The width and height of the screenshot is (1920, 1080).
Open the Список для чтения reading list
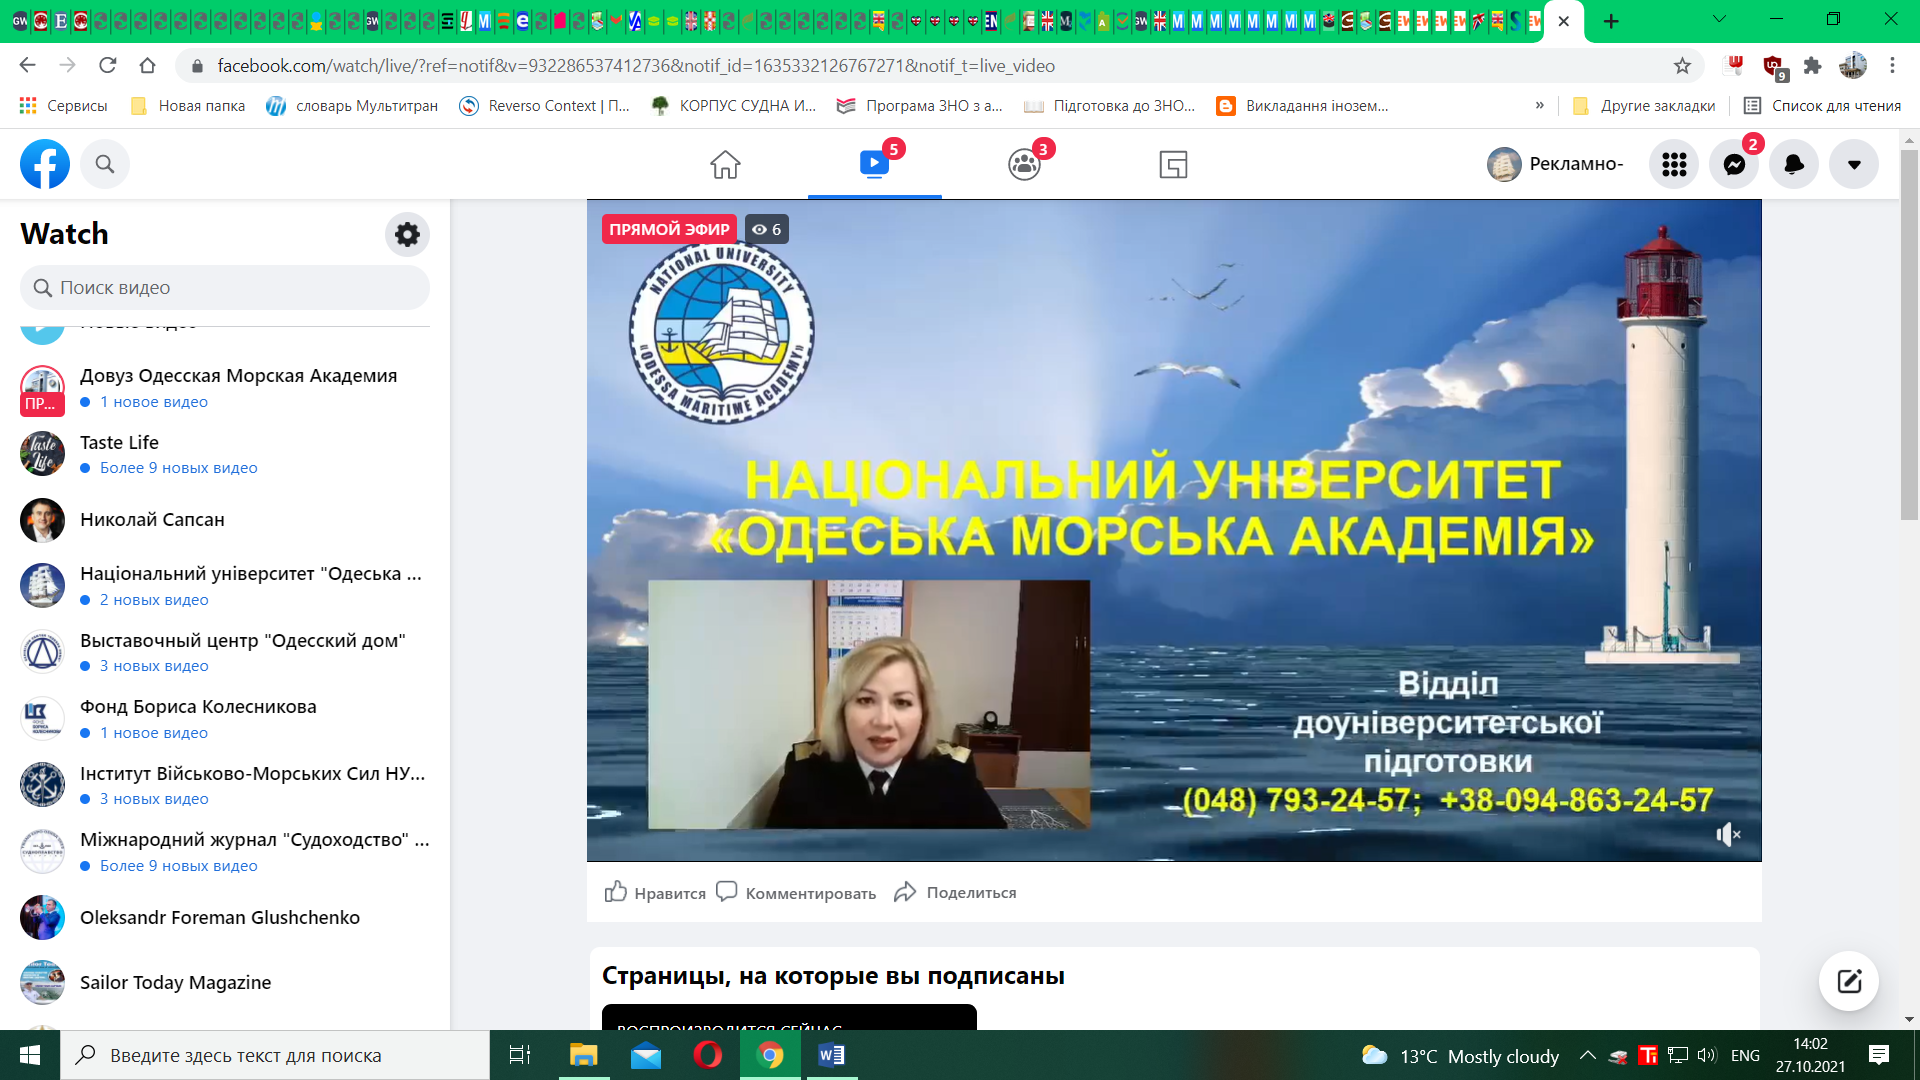point(1822,106)
